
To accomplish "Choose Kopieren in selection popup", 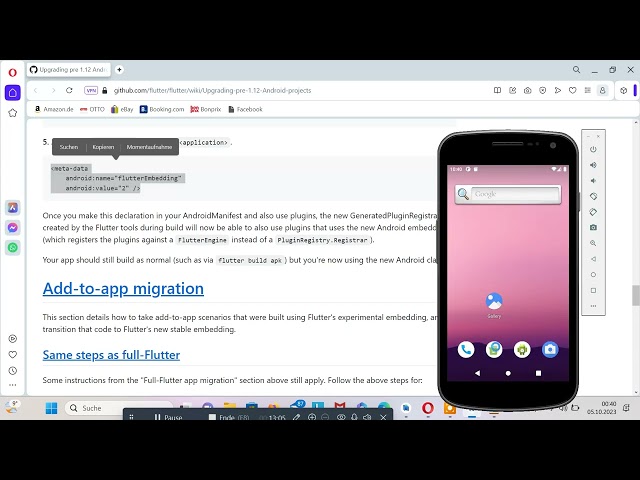I will point(103,147).
